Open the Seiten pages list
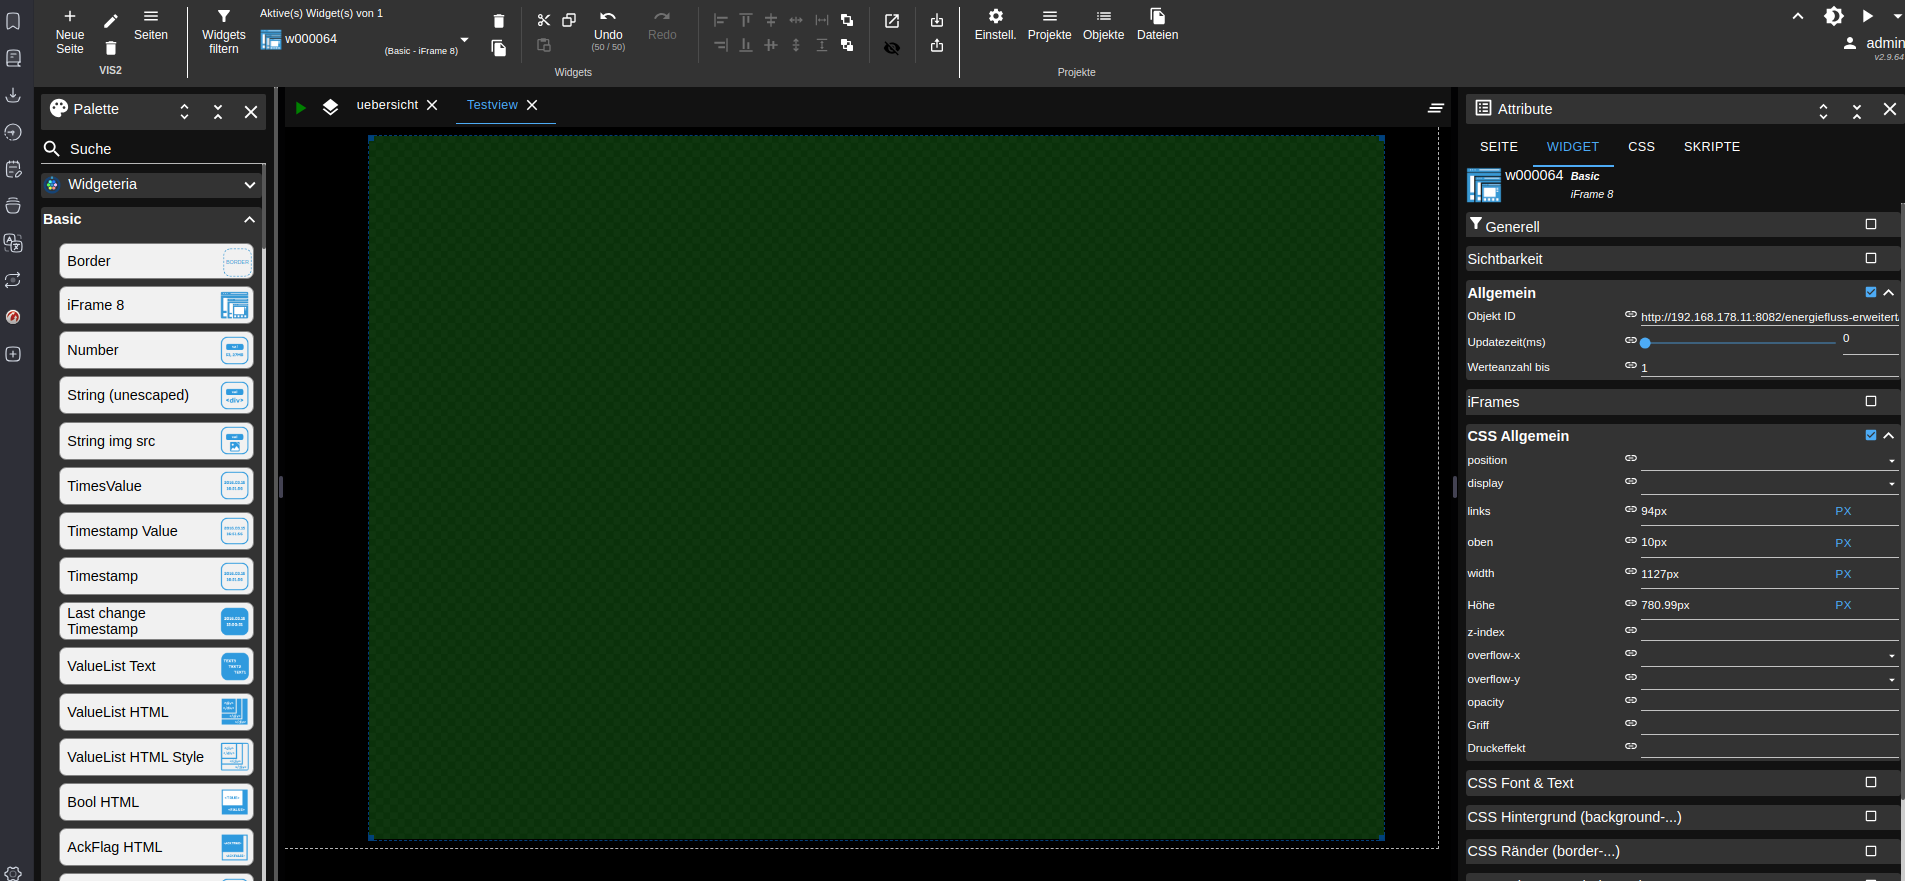1905x881 pixels. pyautogui.click(x=151, y=25)
